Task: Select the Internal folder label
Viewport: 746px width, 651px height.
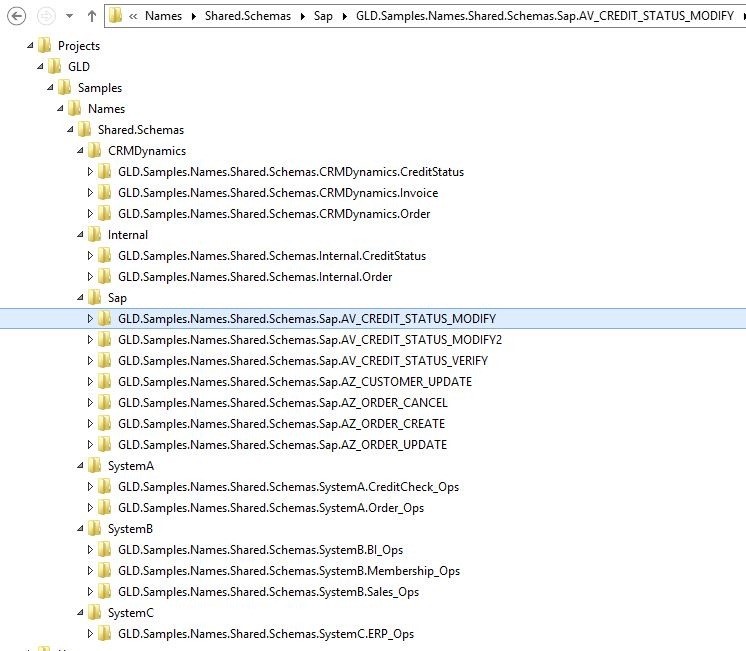Action: coord(128,235)
